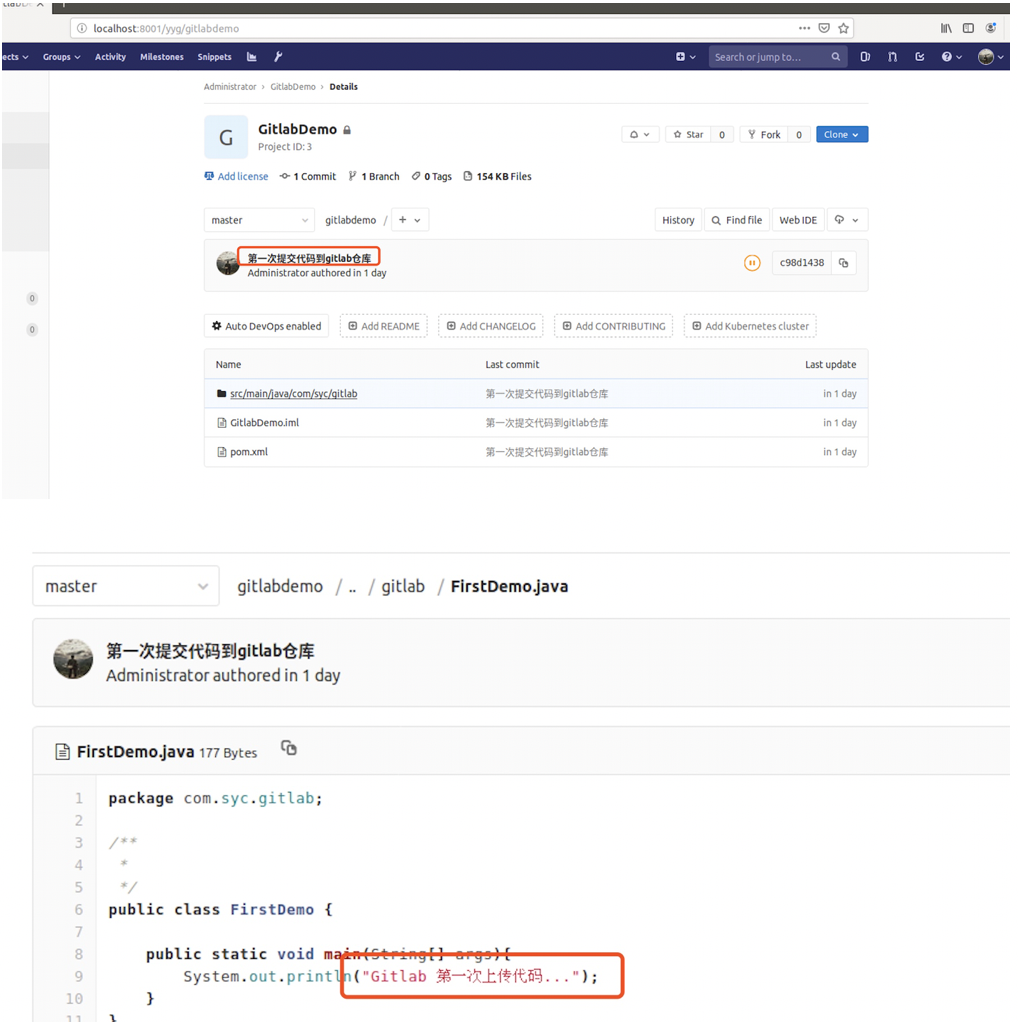Open the Firefox Library icon

pos(946,28)
